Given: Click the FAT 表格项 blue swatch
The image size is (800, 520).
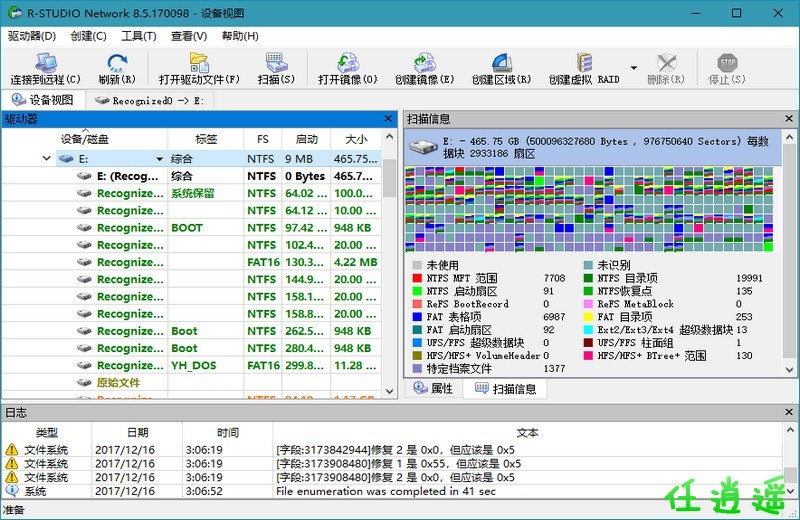Looking at the screenshot, I should click(x=417, y=317).
